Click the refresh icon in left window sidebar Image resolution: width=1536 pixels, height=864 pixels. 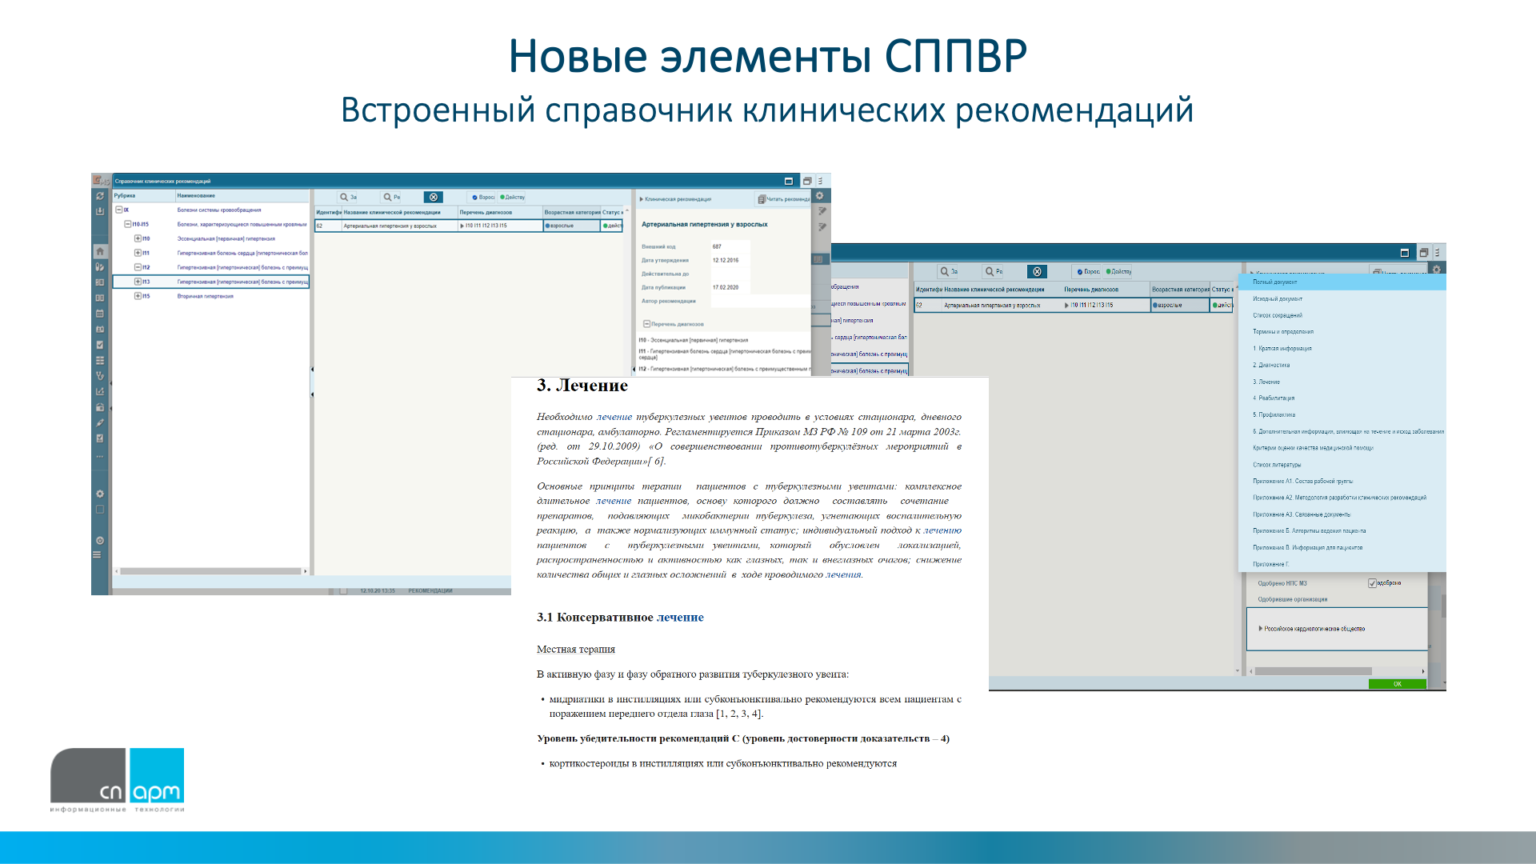point(100,196)
